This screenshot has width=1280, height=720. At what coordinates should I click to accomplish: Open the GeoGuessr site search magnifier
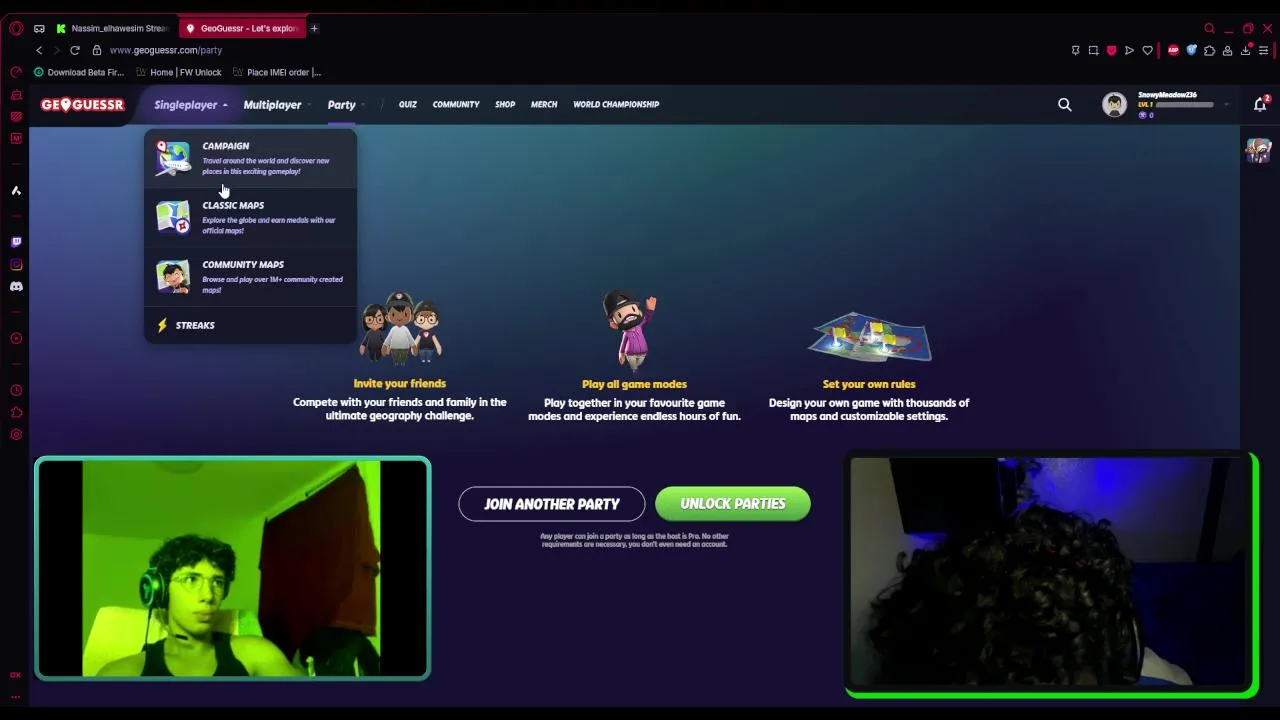[1065, 104]
